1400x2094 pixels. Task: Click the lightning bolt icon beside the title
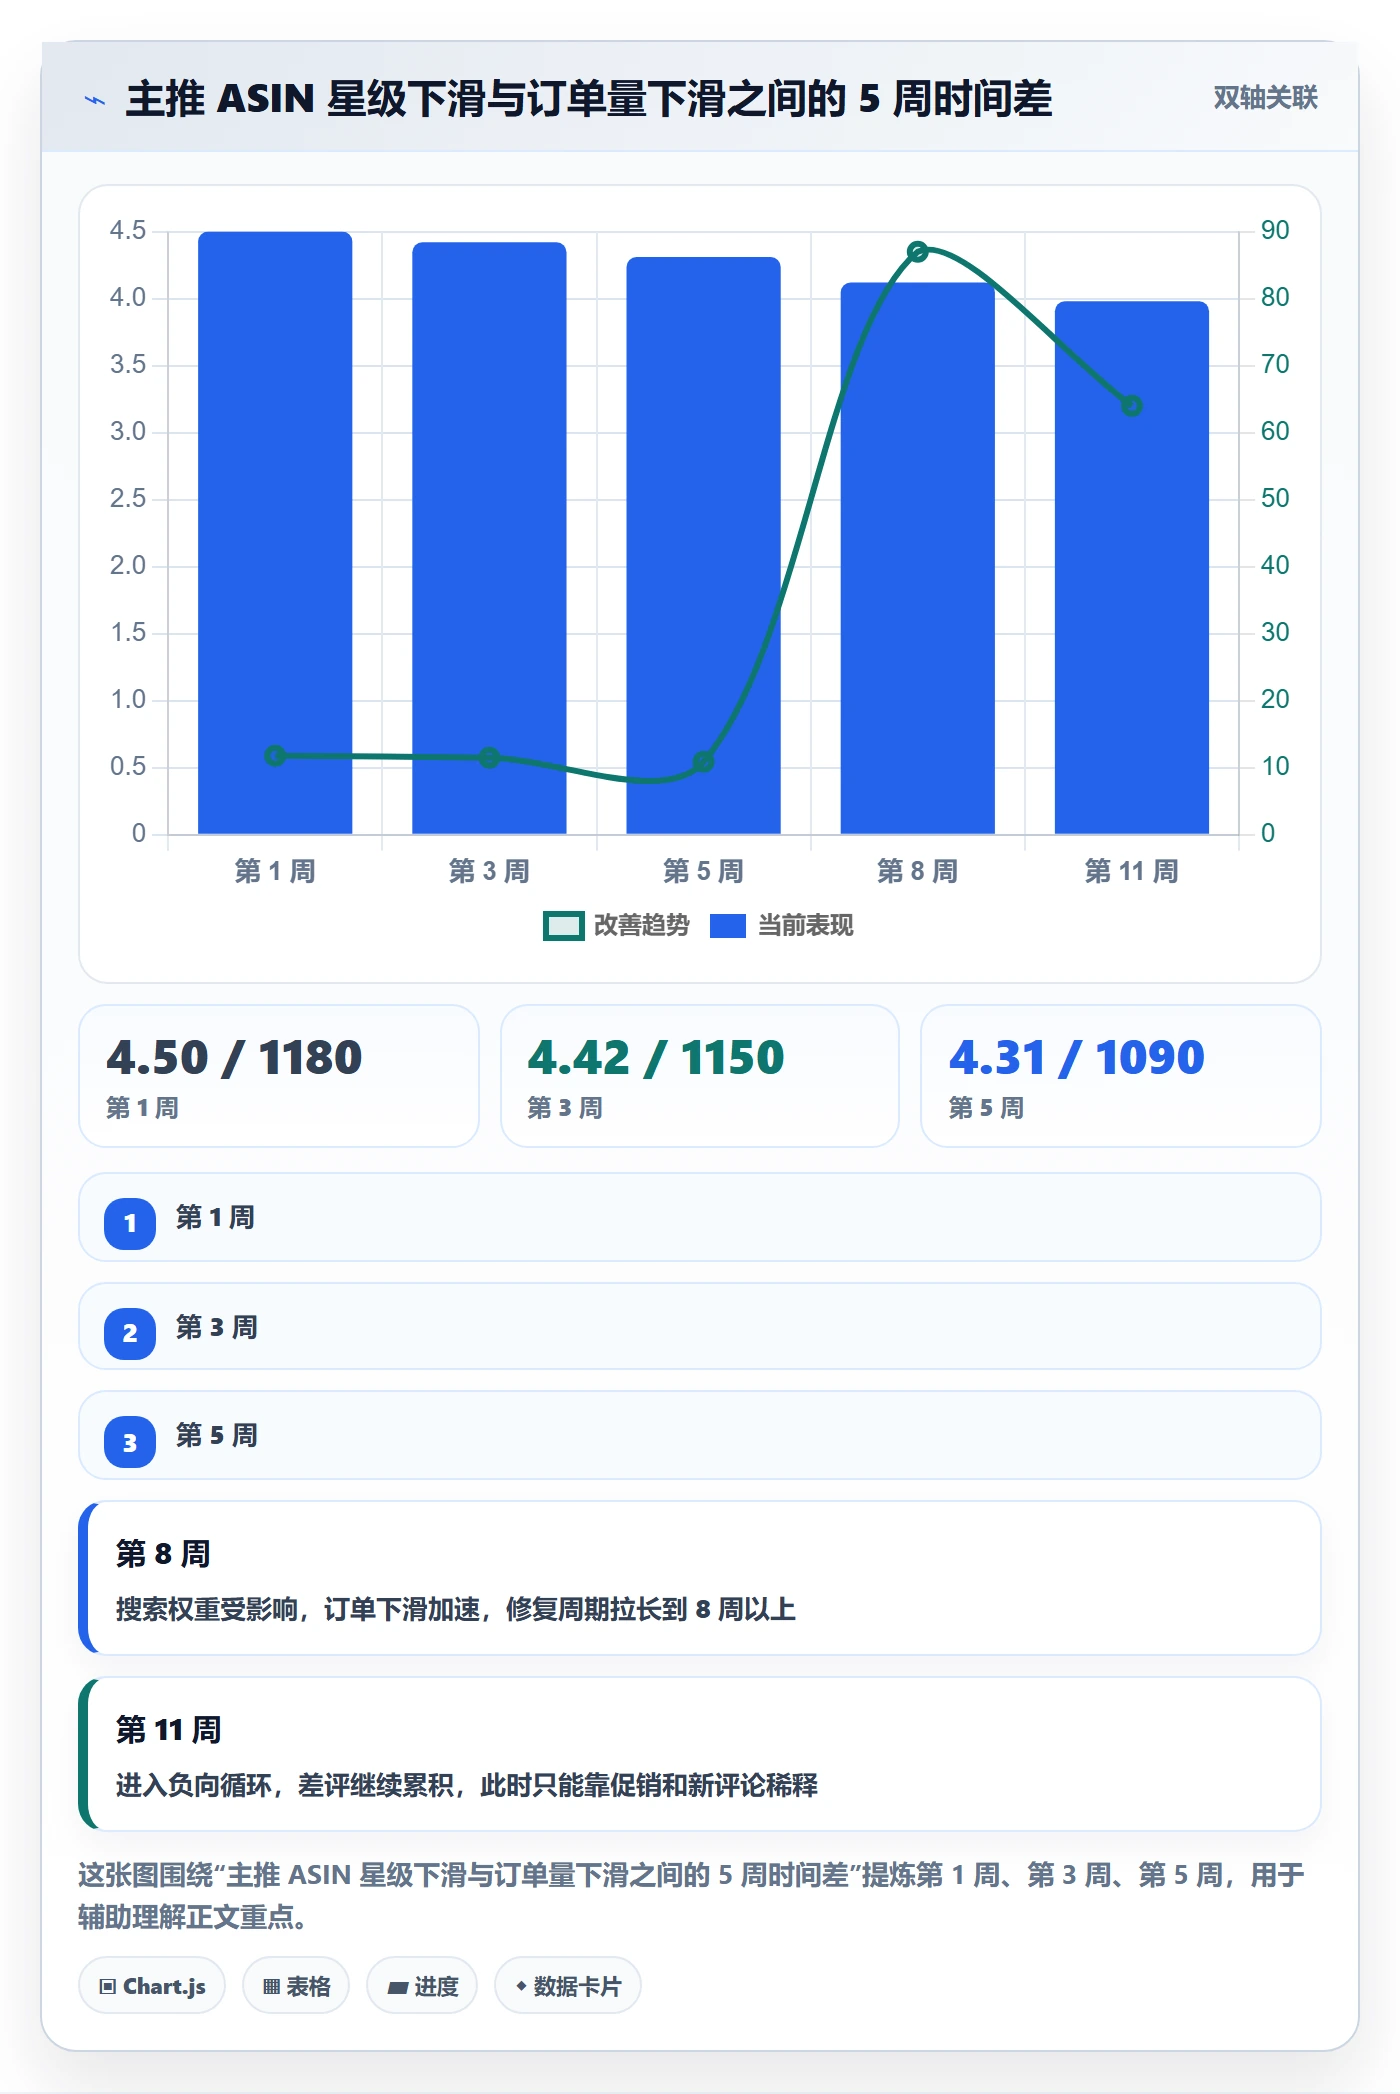coord(95,100)
